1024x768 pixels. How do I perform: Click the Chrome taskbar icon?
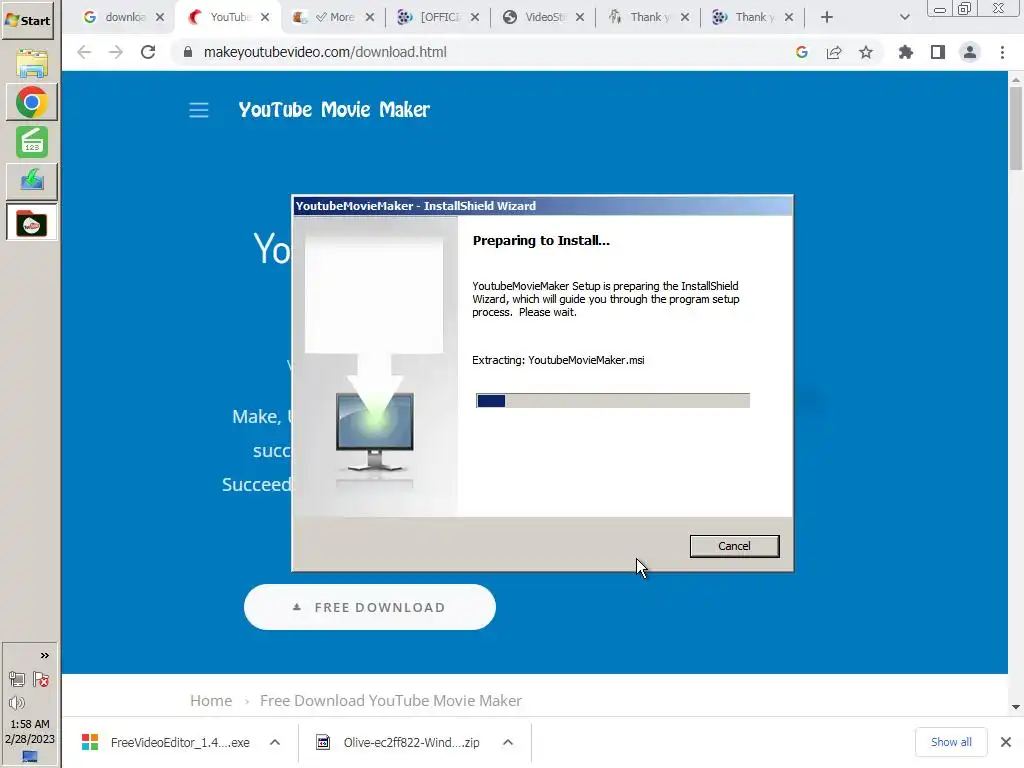click(31, 103)
